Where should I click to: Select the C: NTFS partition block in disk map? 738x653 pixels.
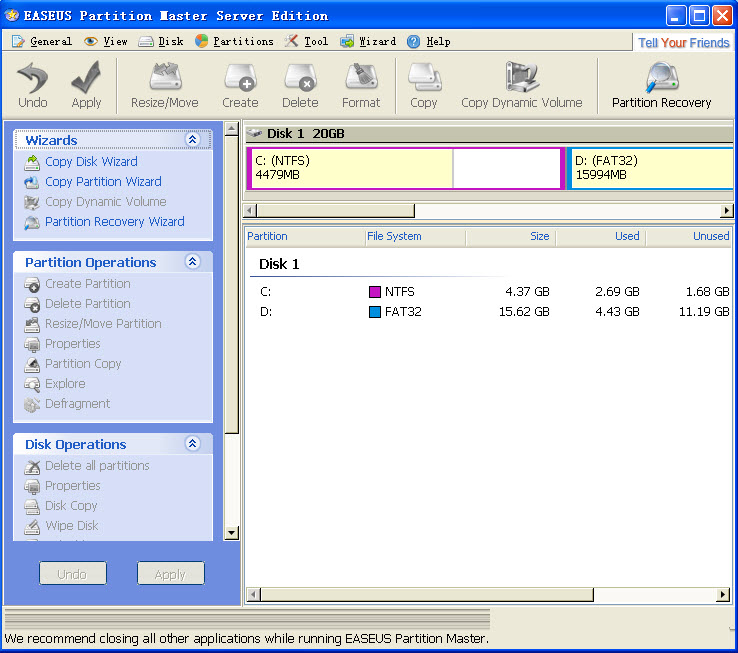point(350,168)
